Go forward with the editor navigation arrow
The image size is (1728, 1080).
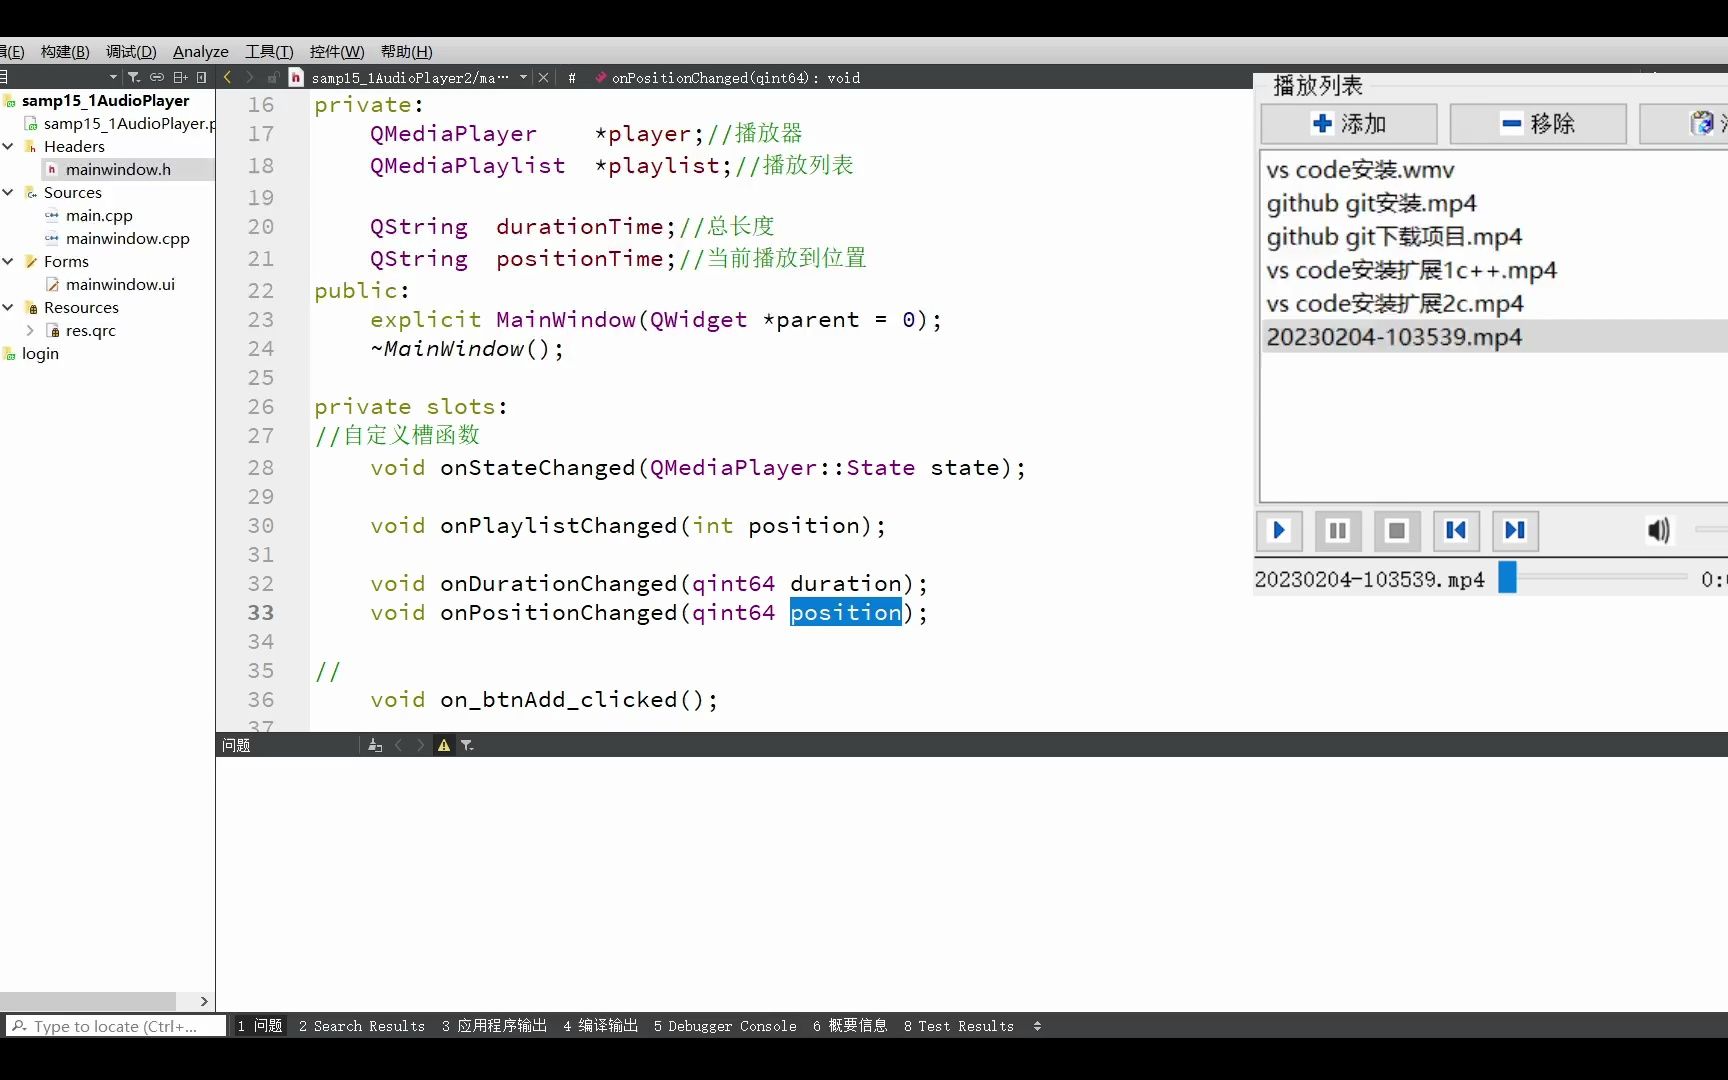pos(250,77)
